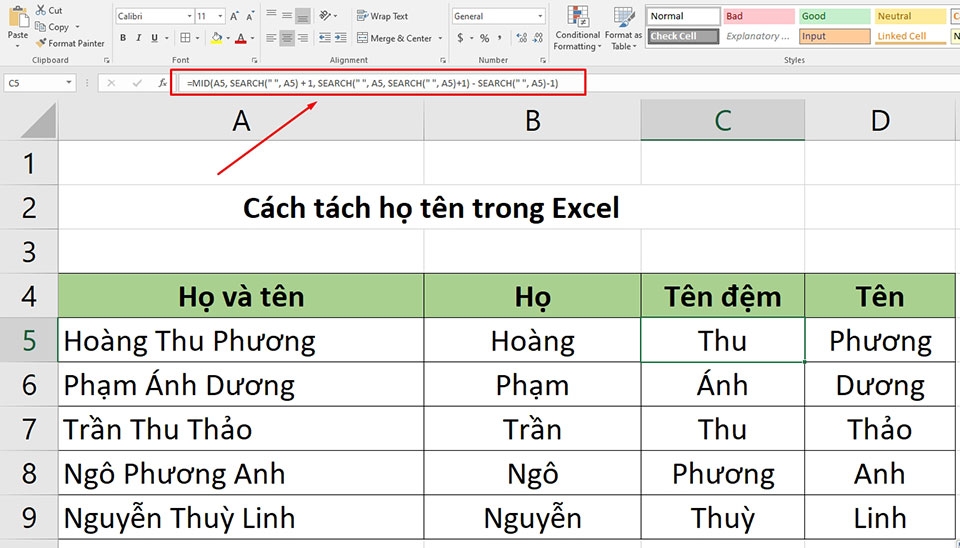Image resolution: width=960 pixels, height=548 pixels.
Task: Apply Accounting Number Format dollar sign
Action: pyautogui.click(x=460, y=38)
